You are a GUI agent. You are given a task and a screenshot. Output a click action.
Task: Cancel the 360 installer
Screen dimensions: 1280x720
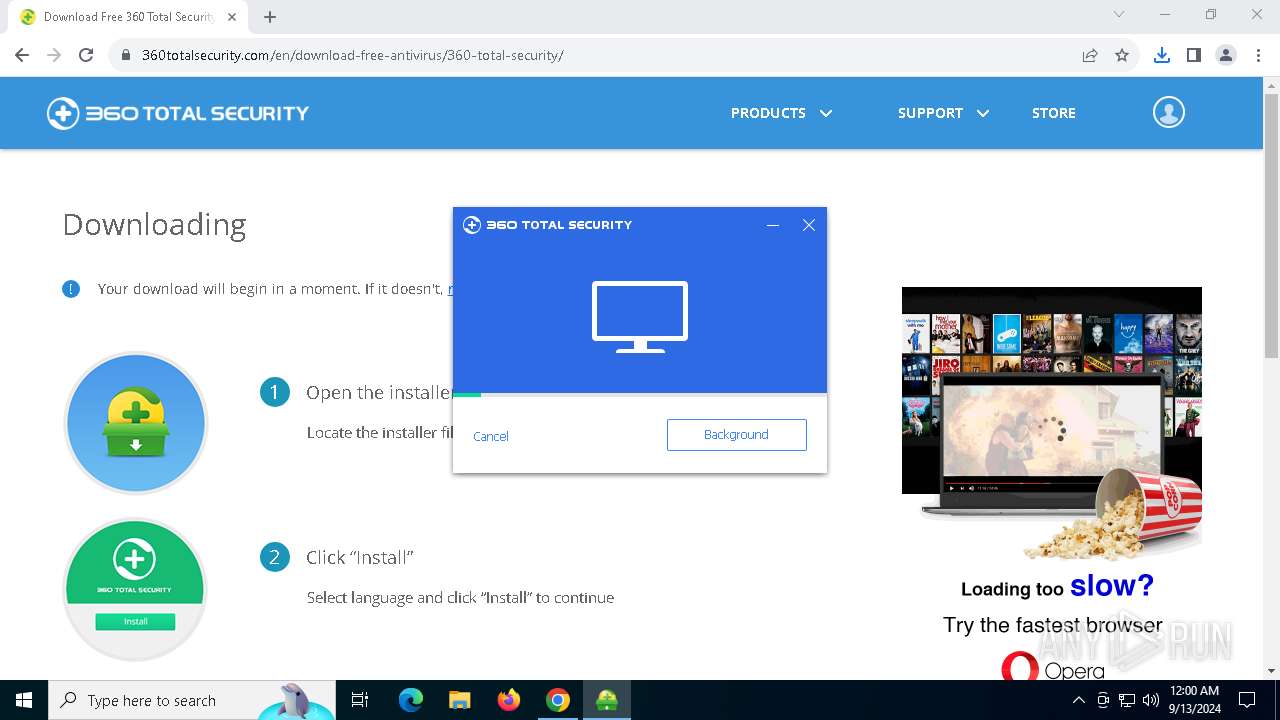491,436
